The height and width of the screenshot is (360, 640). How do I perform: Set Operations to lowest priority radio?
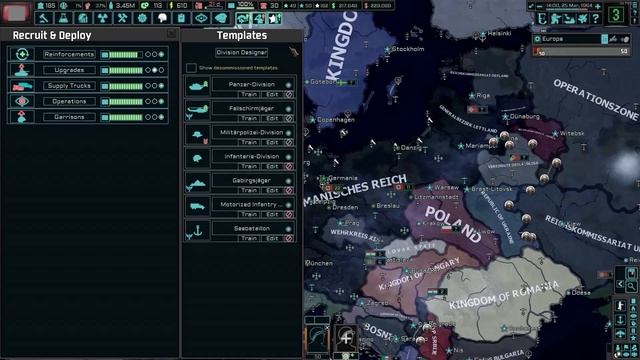click(148, 101)
